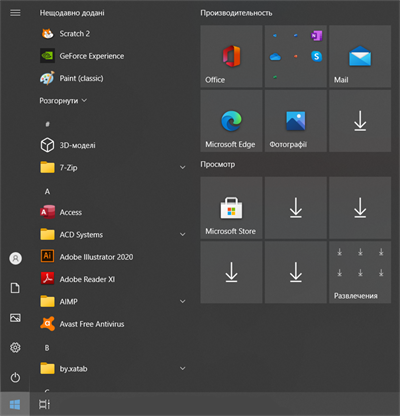400x416 pixels.
Task: Open Avast Free Antivirus
Action: [82, 324]
